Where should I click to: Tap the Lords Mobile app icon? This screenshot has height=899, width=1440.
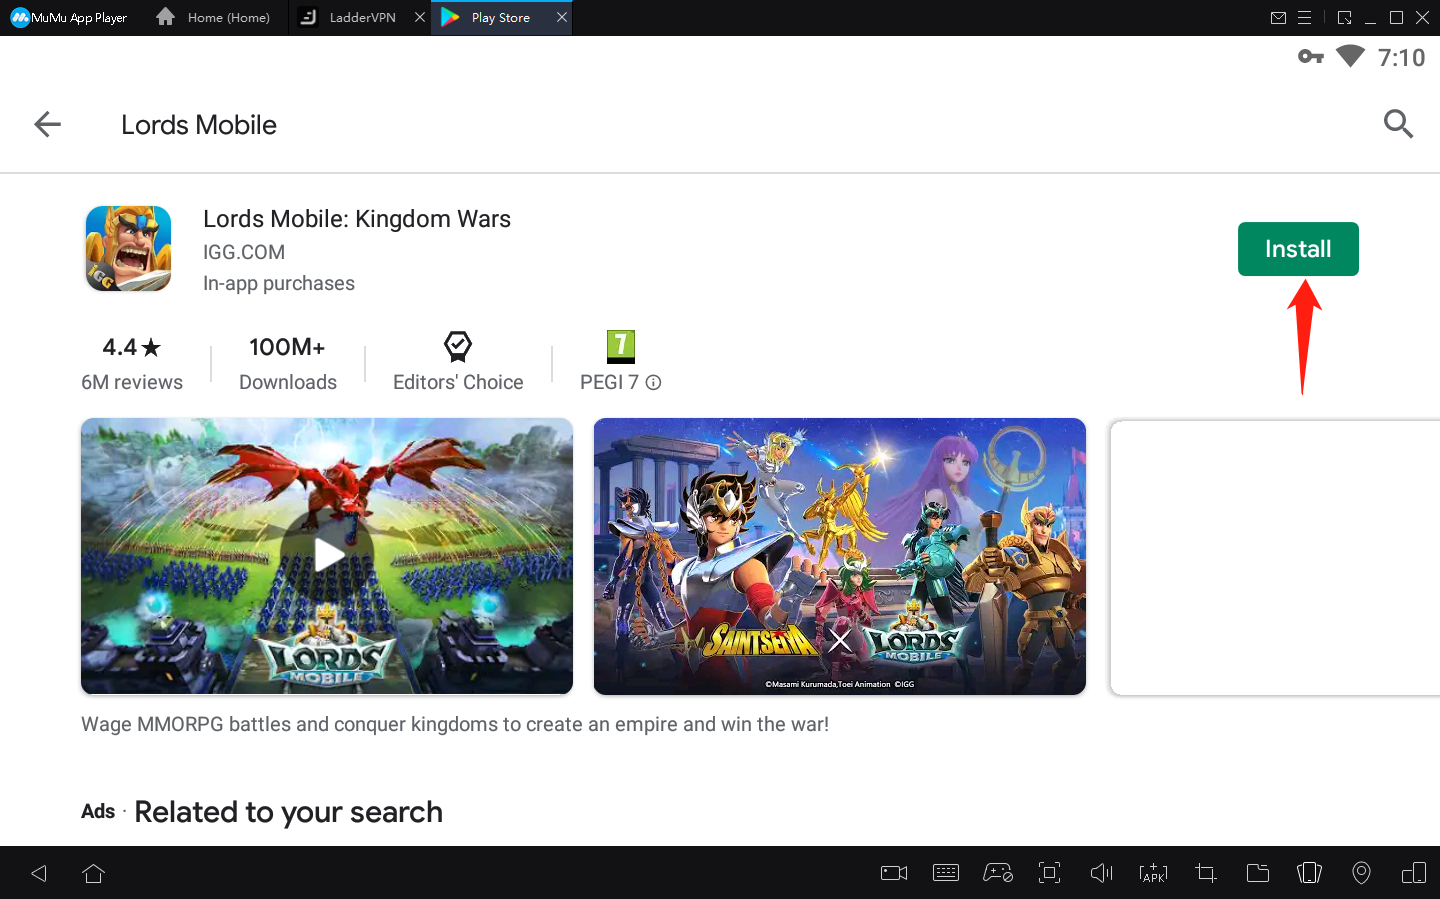pyautogui.click(x=128, y=249)
